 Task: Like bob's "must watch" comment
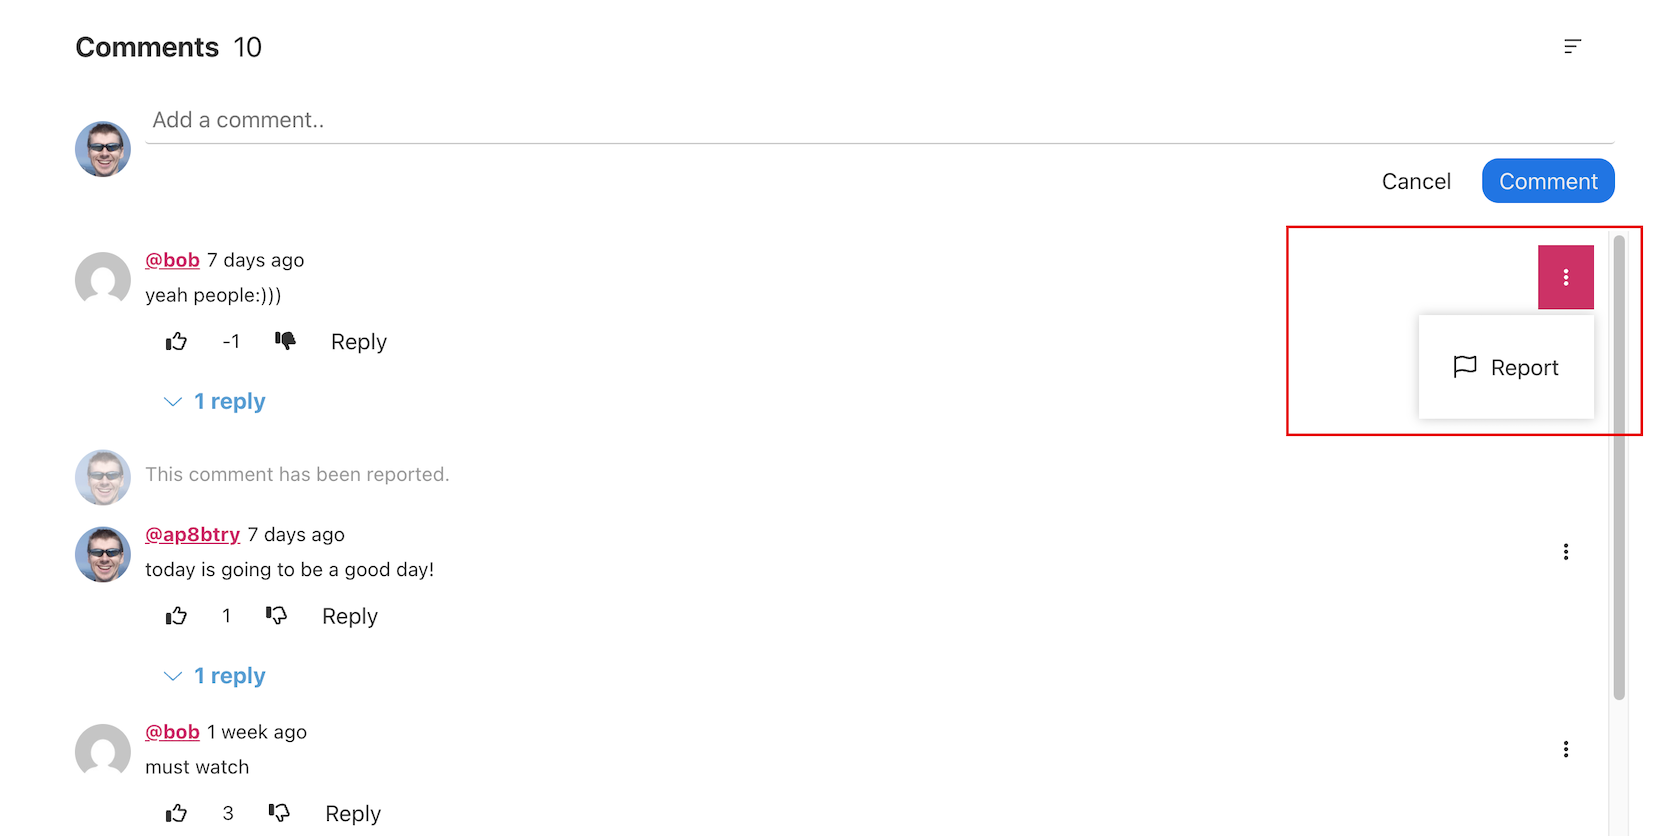coord(177,813)
